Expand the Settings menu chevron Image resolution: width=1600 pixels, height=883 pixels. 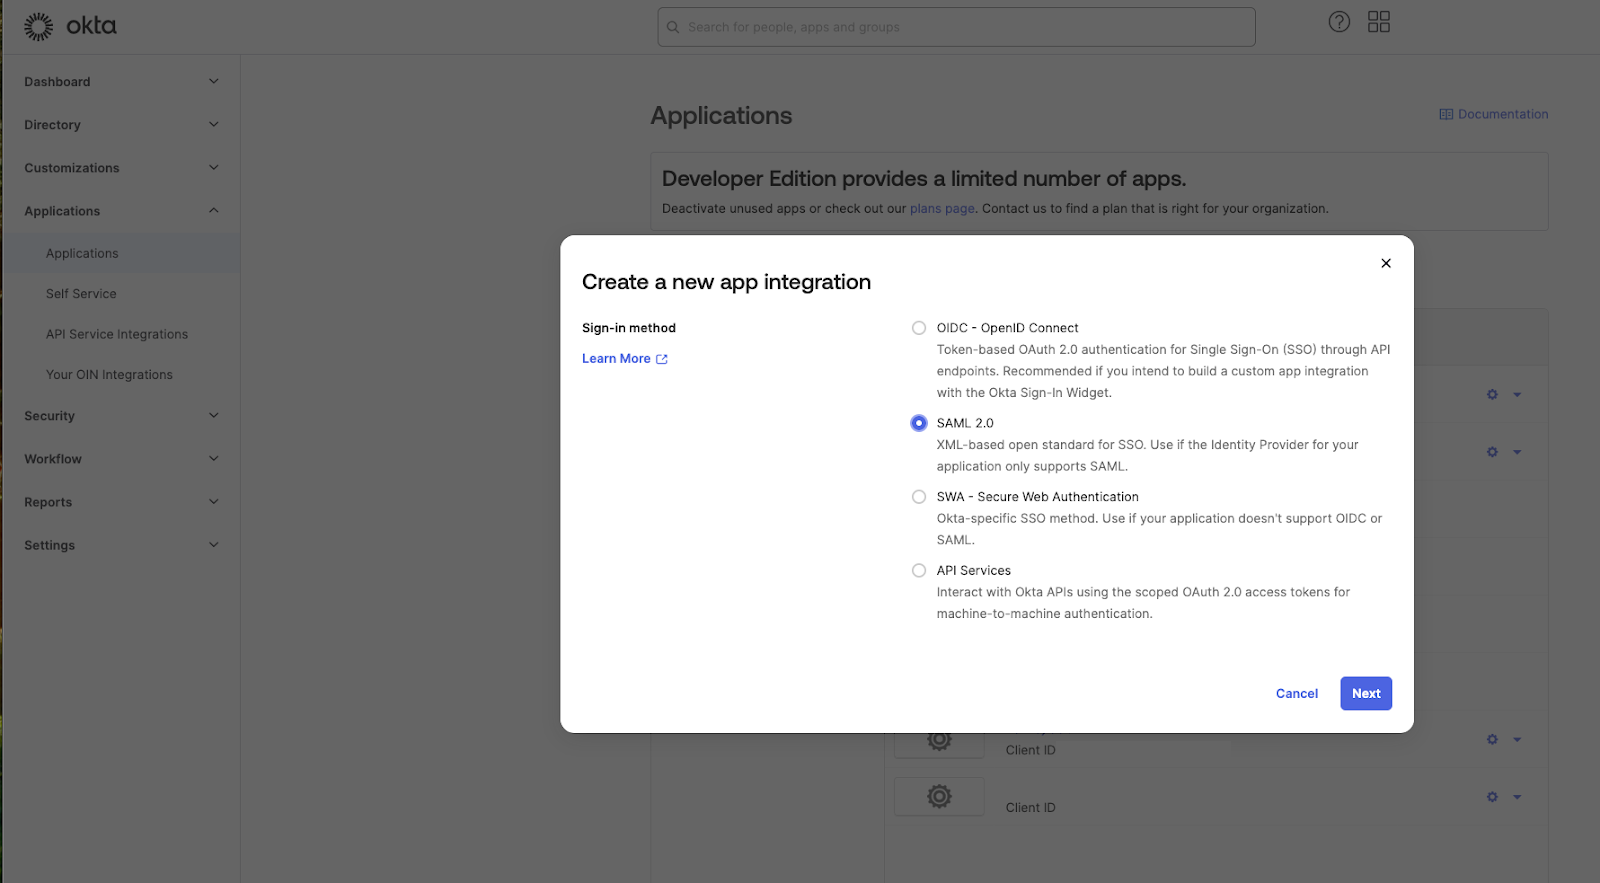click(x=213, y=544)
